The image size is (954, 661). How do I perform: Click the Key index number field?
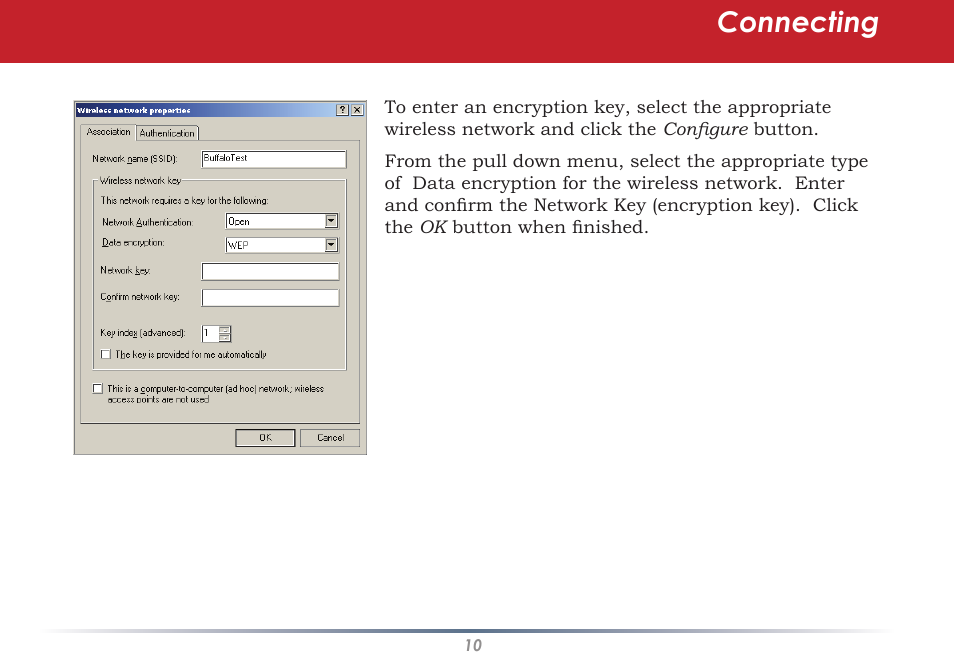(x=211, y=334)
